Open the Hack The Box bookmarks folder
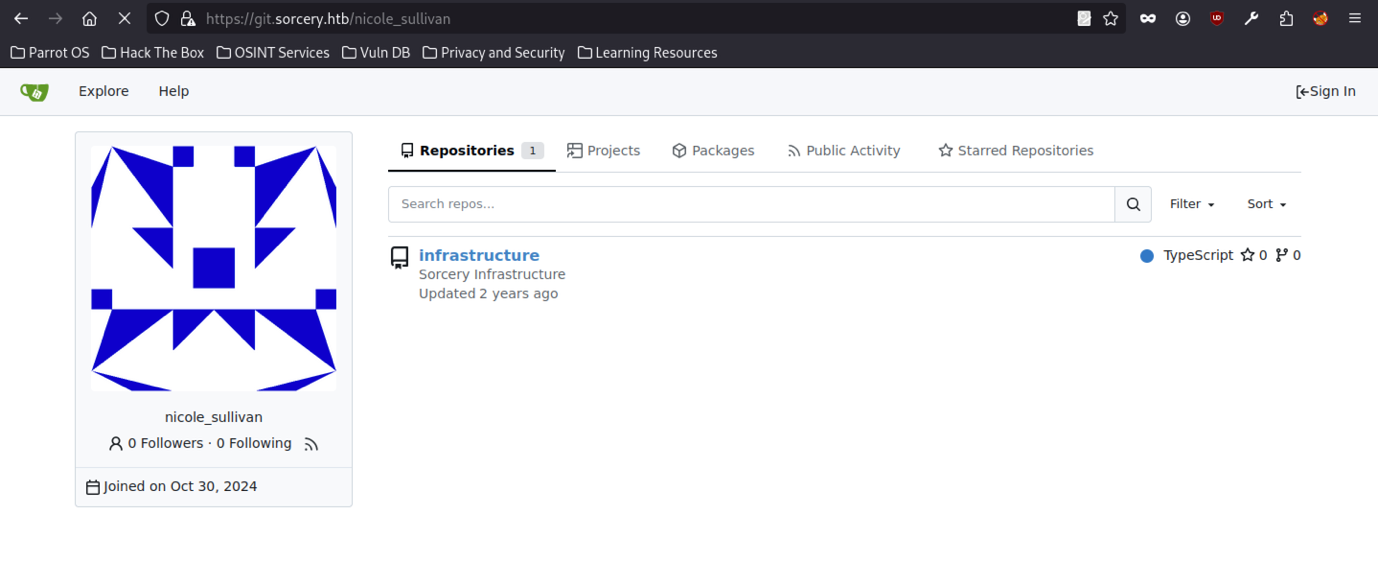 coord(153,53)
